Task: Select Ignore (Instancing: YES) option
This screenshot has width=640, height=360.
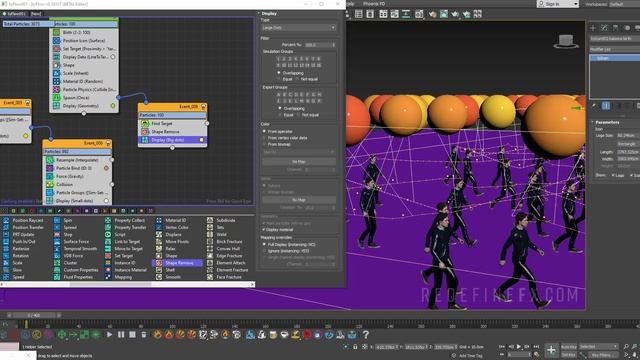Action: [x=264, y=251]
